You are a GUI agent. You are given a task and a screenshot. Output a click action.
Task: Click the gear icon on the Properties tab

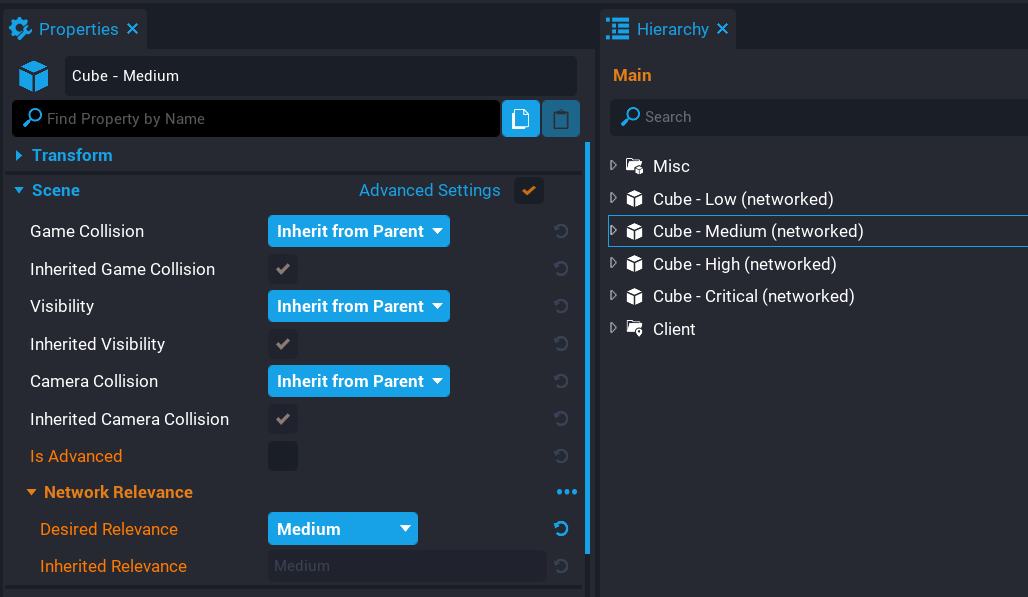[x=19, y=28]
